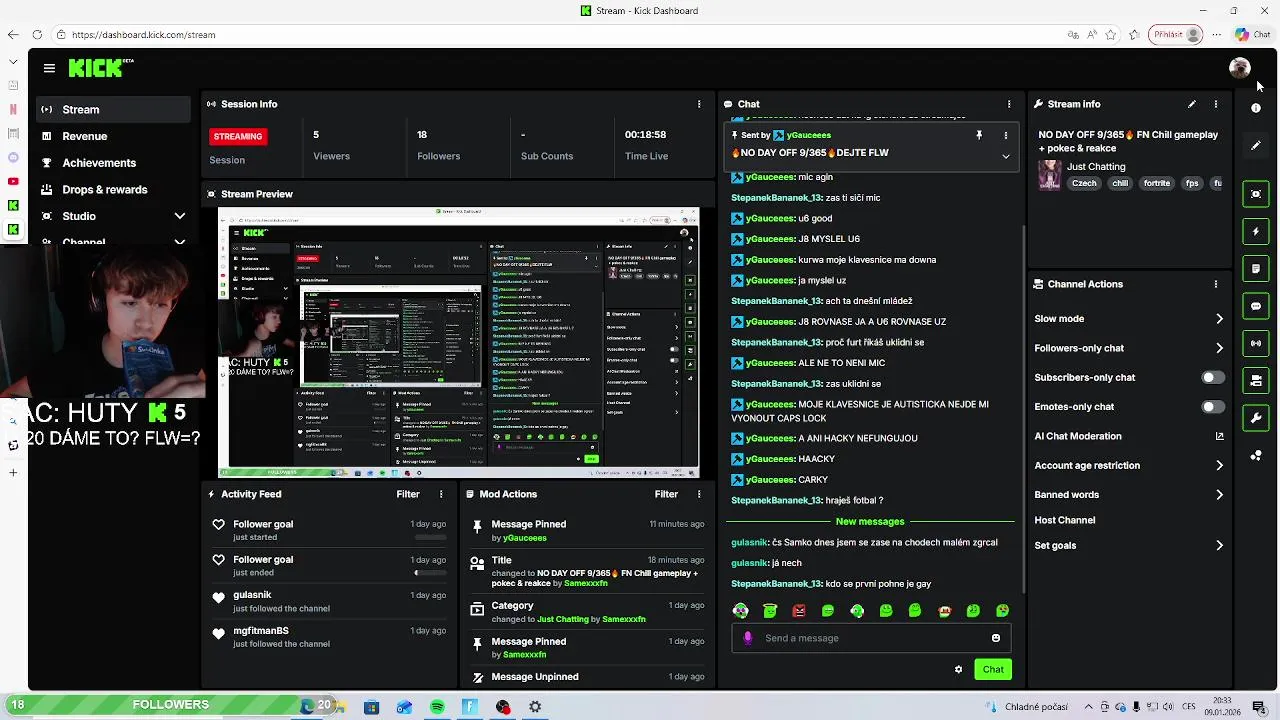Image resolution: width=1280 pixels, height=720 pixels.
Task: Click the browser back arrow
Action: (12, 35)
